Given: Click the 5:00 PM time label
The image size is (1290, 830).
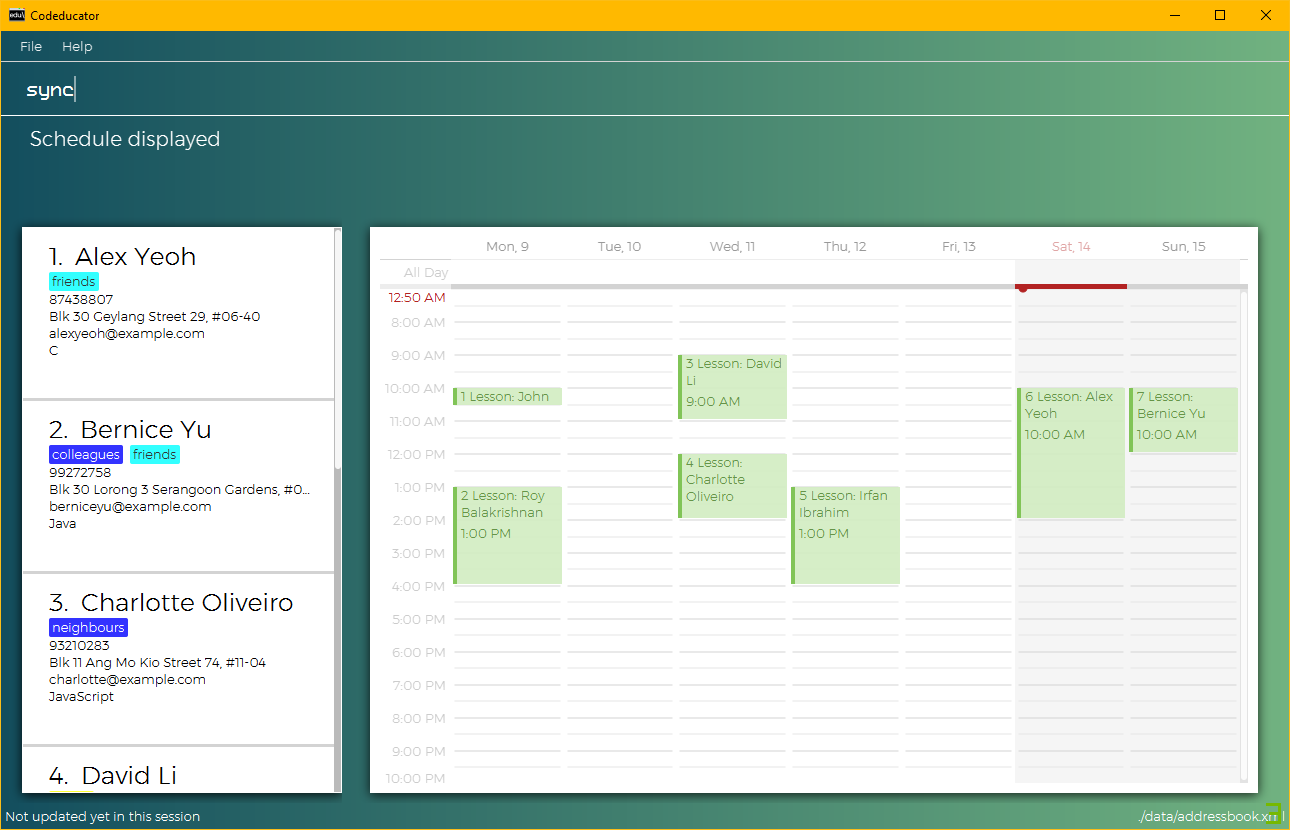Looking at the screenshot, I should click(419, 619).
